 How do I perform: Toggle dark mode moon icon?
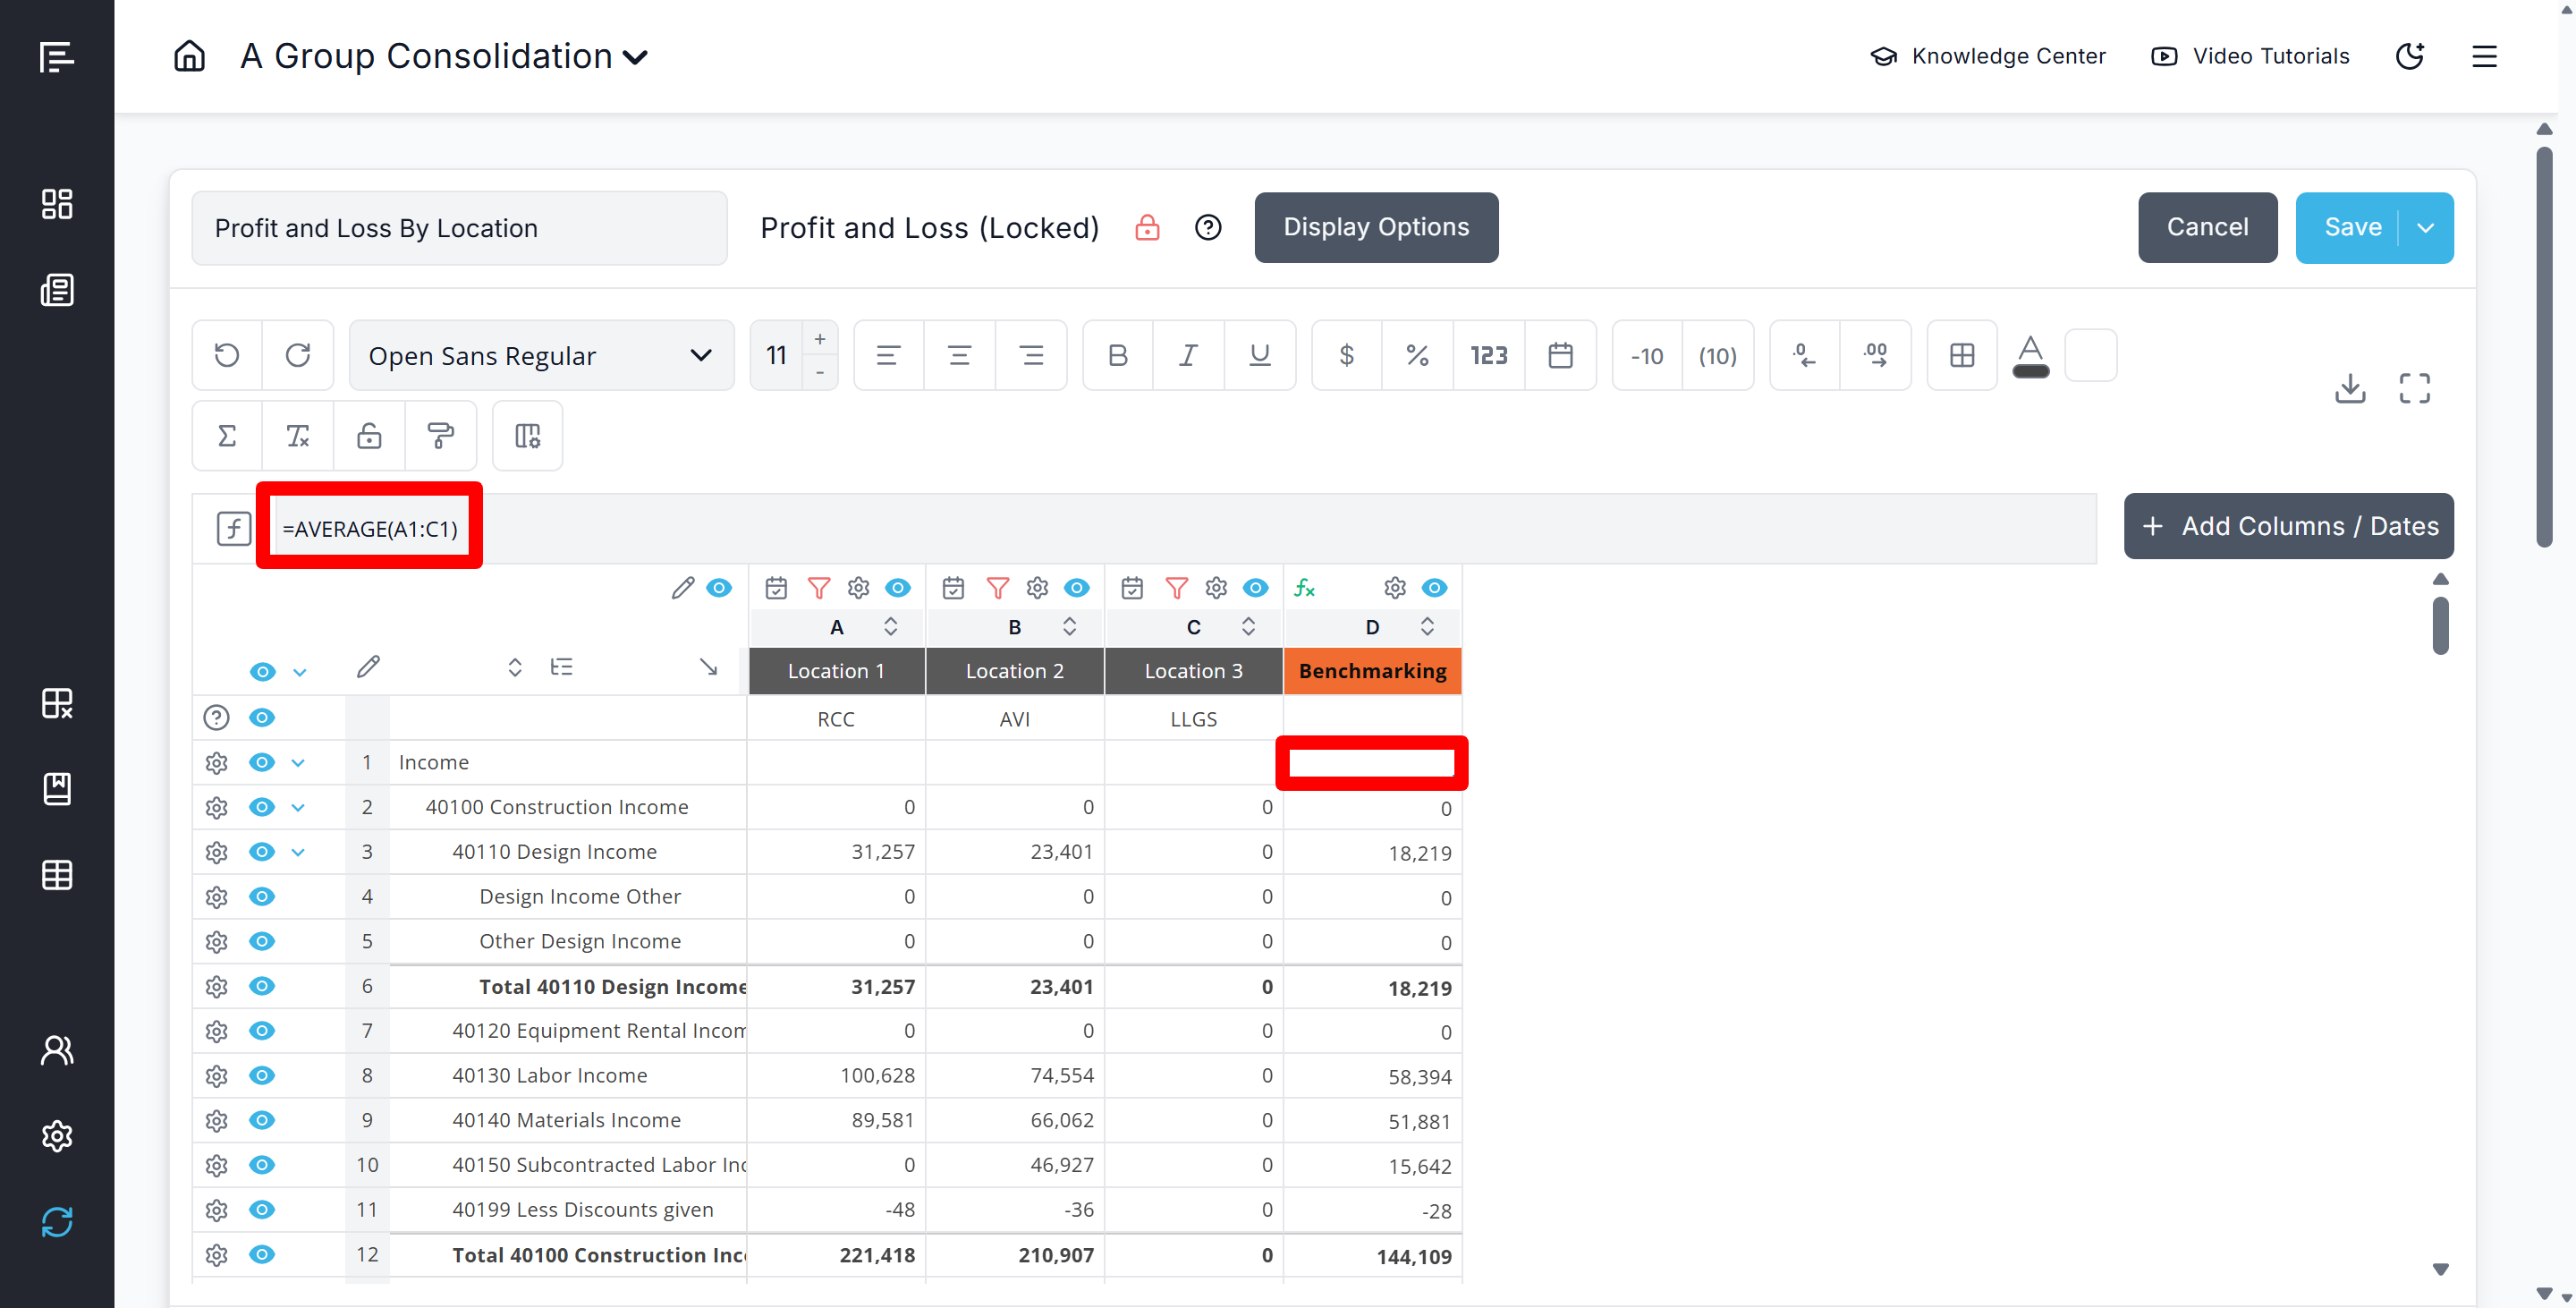2410,56
